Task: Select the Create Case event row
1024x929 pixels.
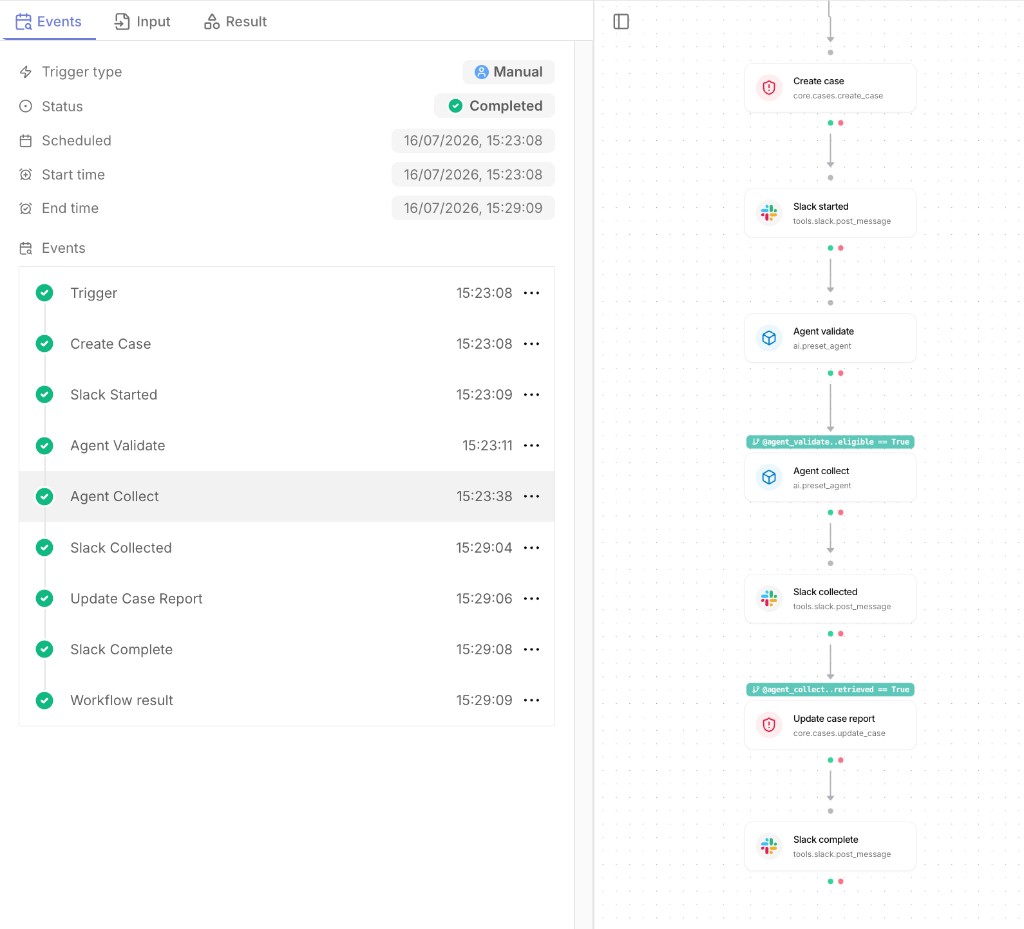Action: [x=287, y=344]
